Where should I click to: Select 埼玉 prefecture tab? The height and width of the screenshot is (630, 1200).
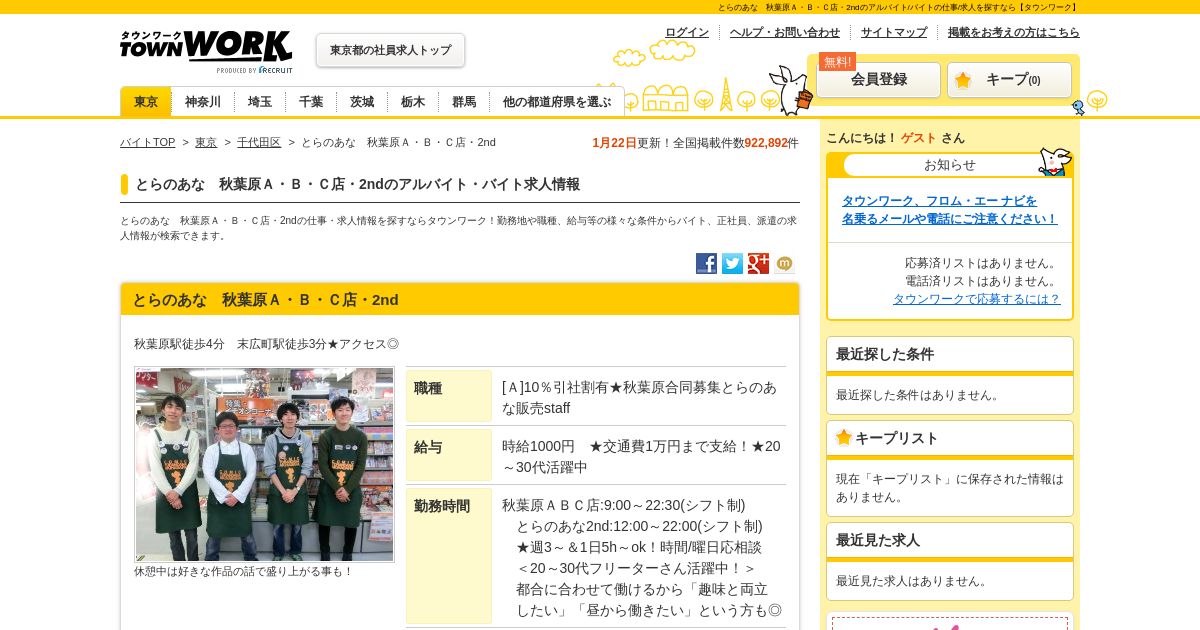260,101
